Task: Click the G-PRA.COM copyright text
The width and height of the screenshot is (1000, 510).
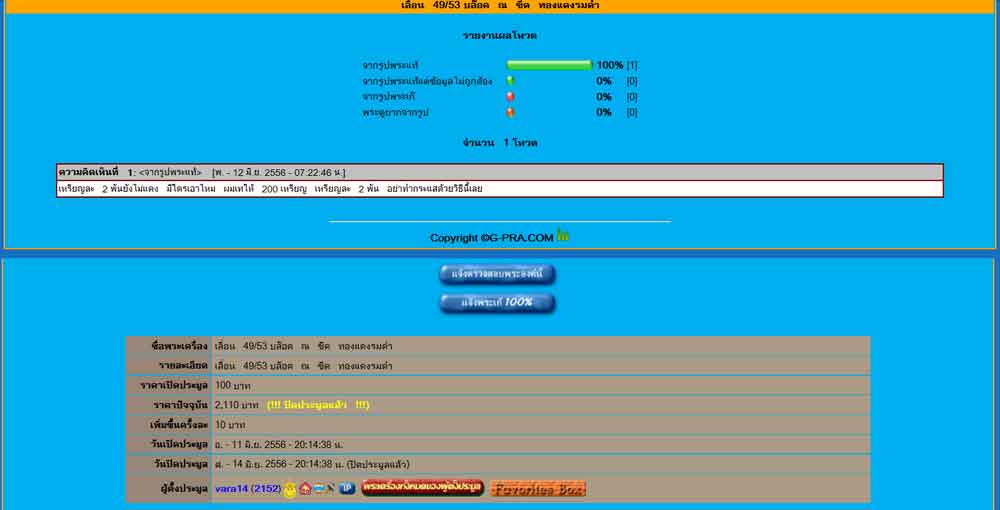Action: (491, 238)
